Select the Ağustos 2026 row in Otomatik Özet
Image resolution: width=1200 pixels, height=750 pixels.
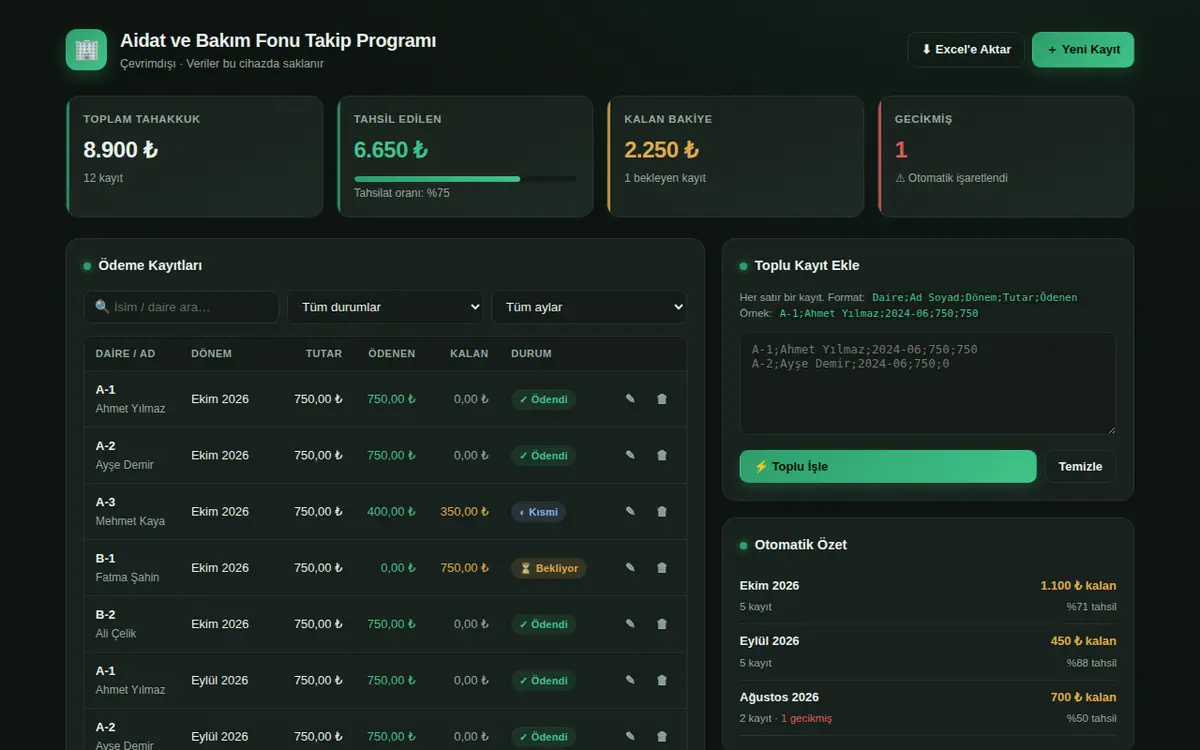click(928, 708)
